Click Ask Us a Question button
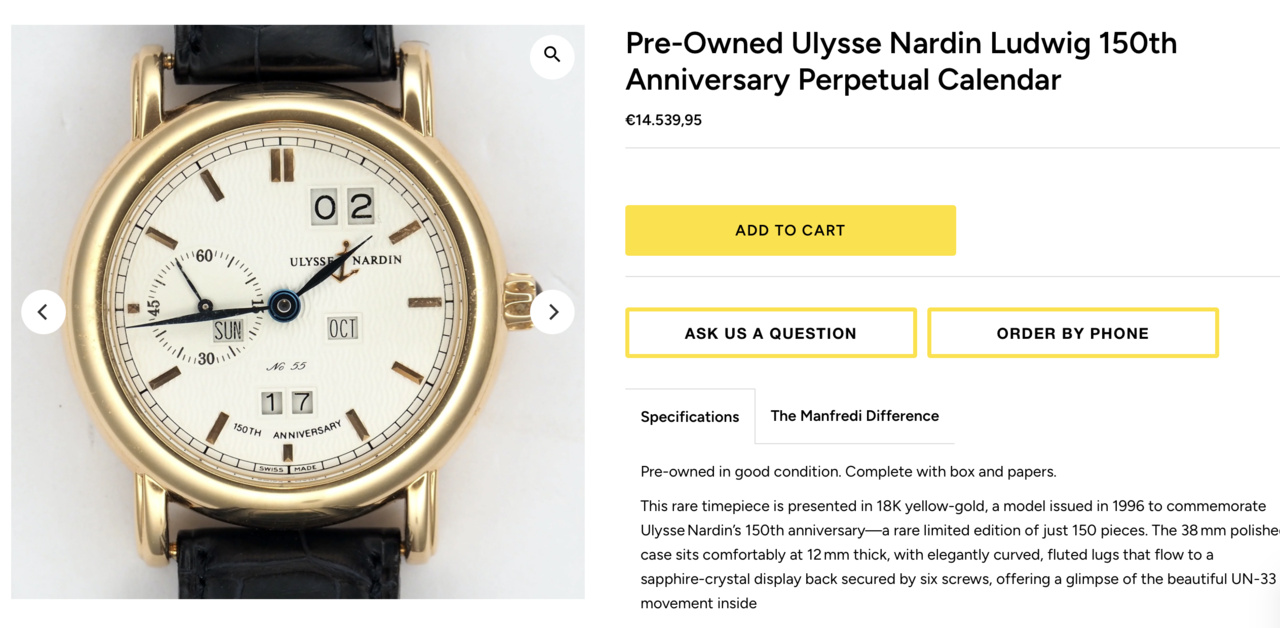1280x628 pixels. point(770,333)
